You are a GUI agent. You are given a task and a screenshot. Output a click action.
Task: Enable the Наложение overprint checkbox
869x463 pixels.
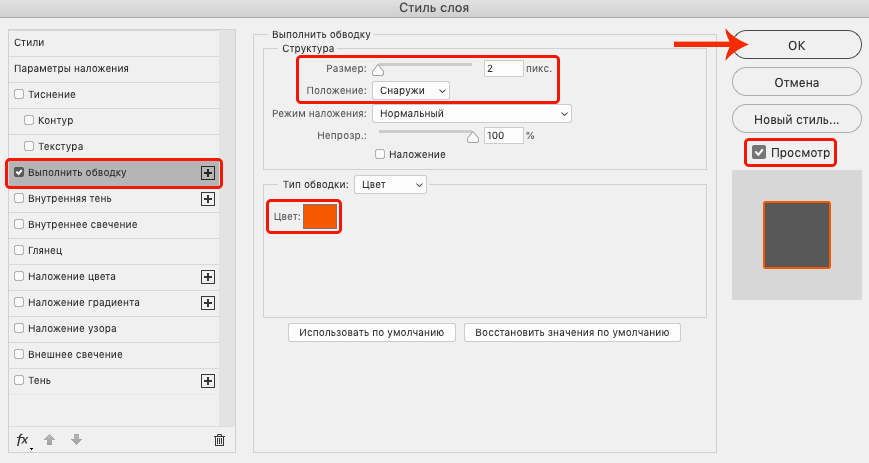[x=380, y=155]
